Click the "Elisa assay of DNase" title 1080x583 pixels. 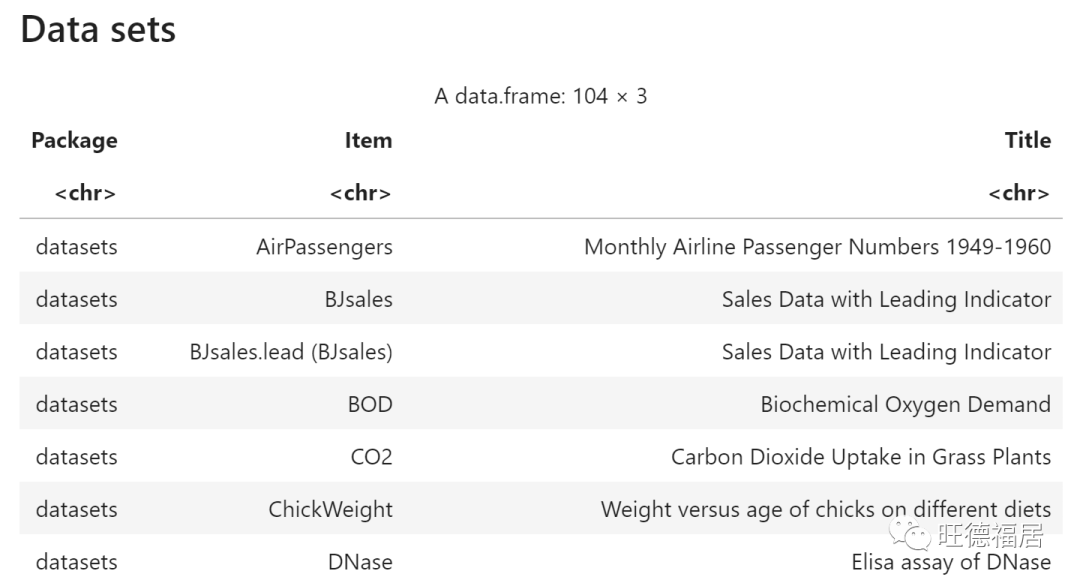tap(950, 563)
